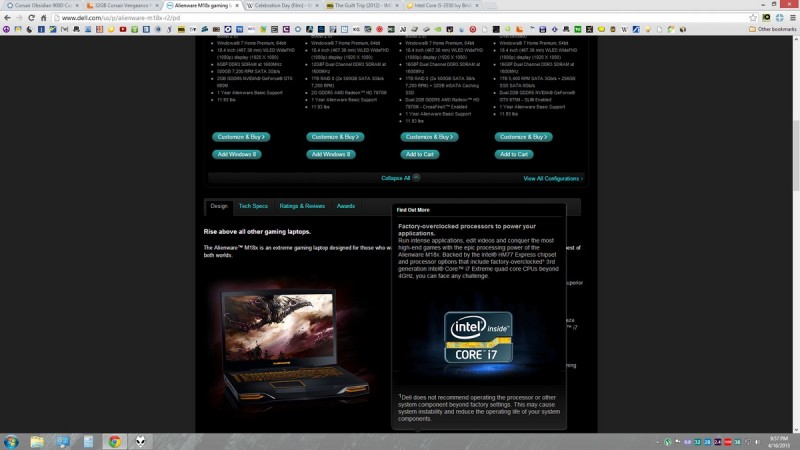This screenshot has width=800, height=450.
Task: Open Chrome menu icon at toolbar end
Action: 791,17
